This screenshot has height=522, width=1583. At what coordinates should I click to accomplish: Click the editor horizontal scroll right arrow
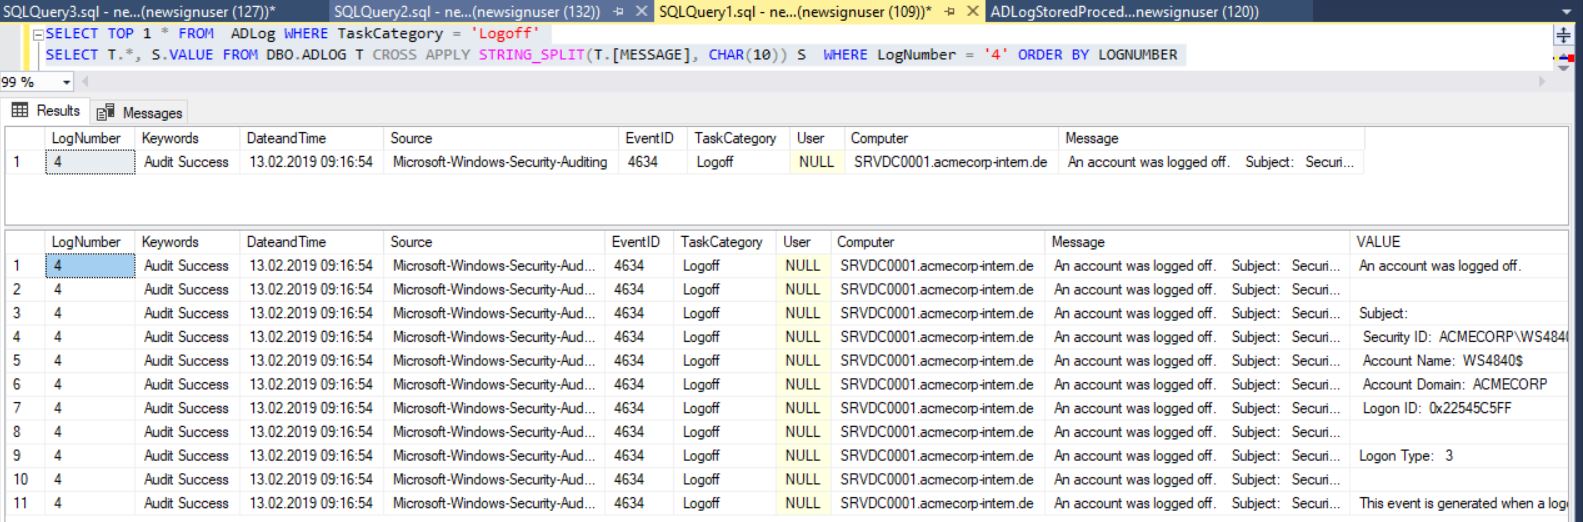pos(1543,81)
